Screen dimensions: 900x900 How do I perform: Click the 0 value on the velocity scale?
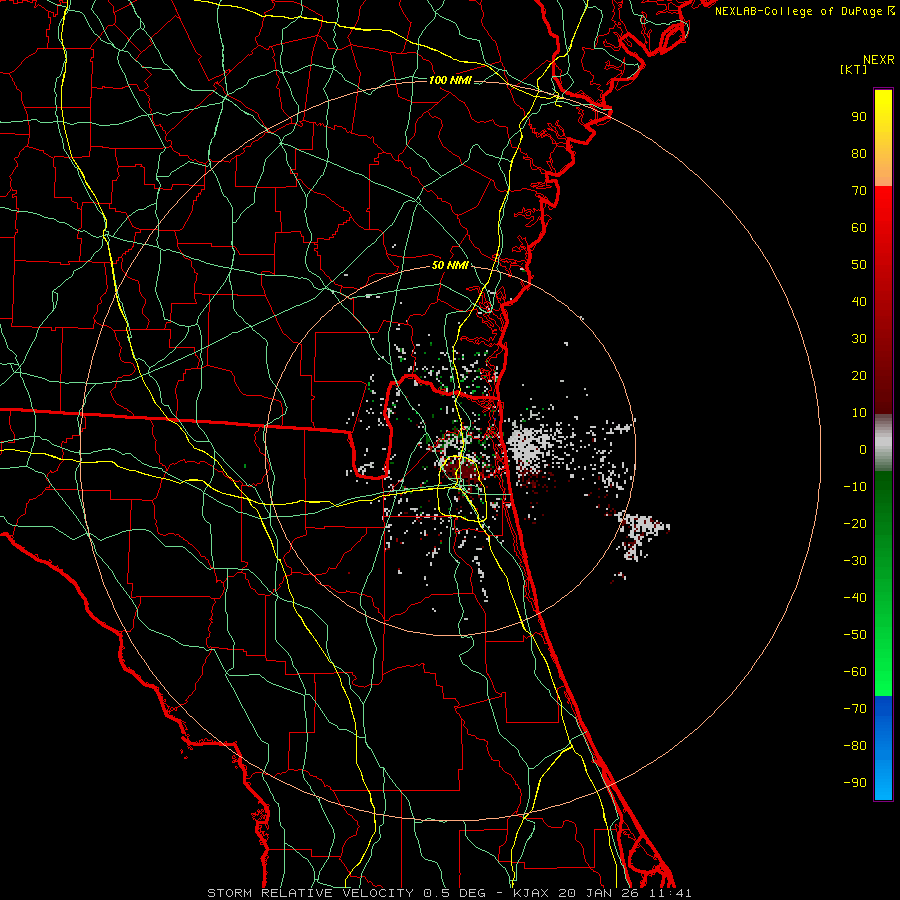point(863,450)
